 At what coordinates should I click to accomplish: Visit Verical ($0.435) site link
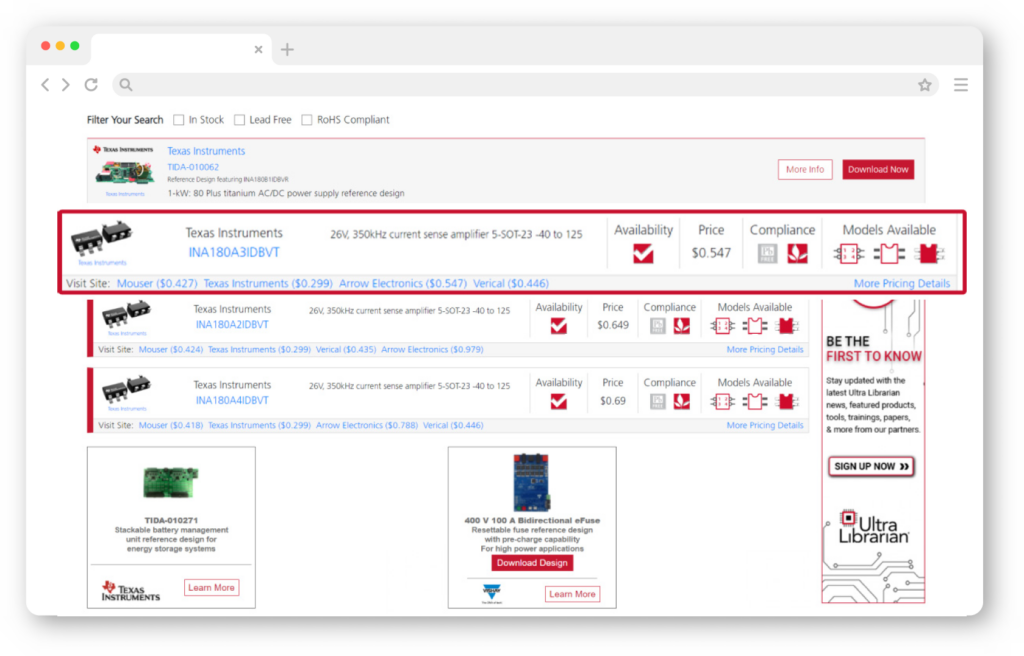(x=346, y=350)
